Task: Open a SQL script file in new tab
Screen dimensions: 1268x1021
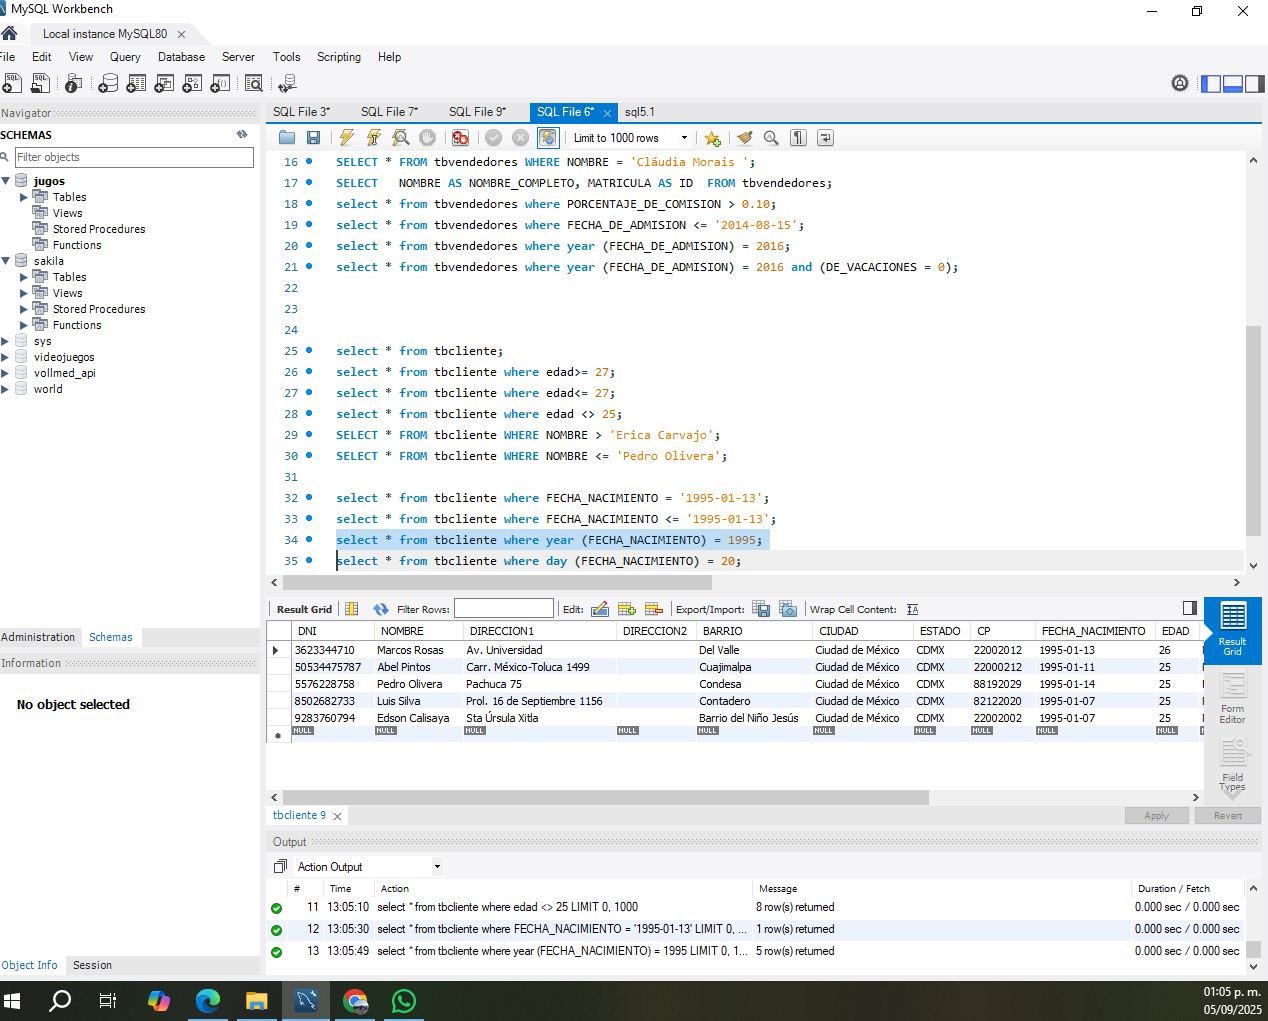Action: point(41,83)
